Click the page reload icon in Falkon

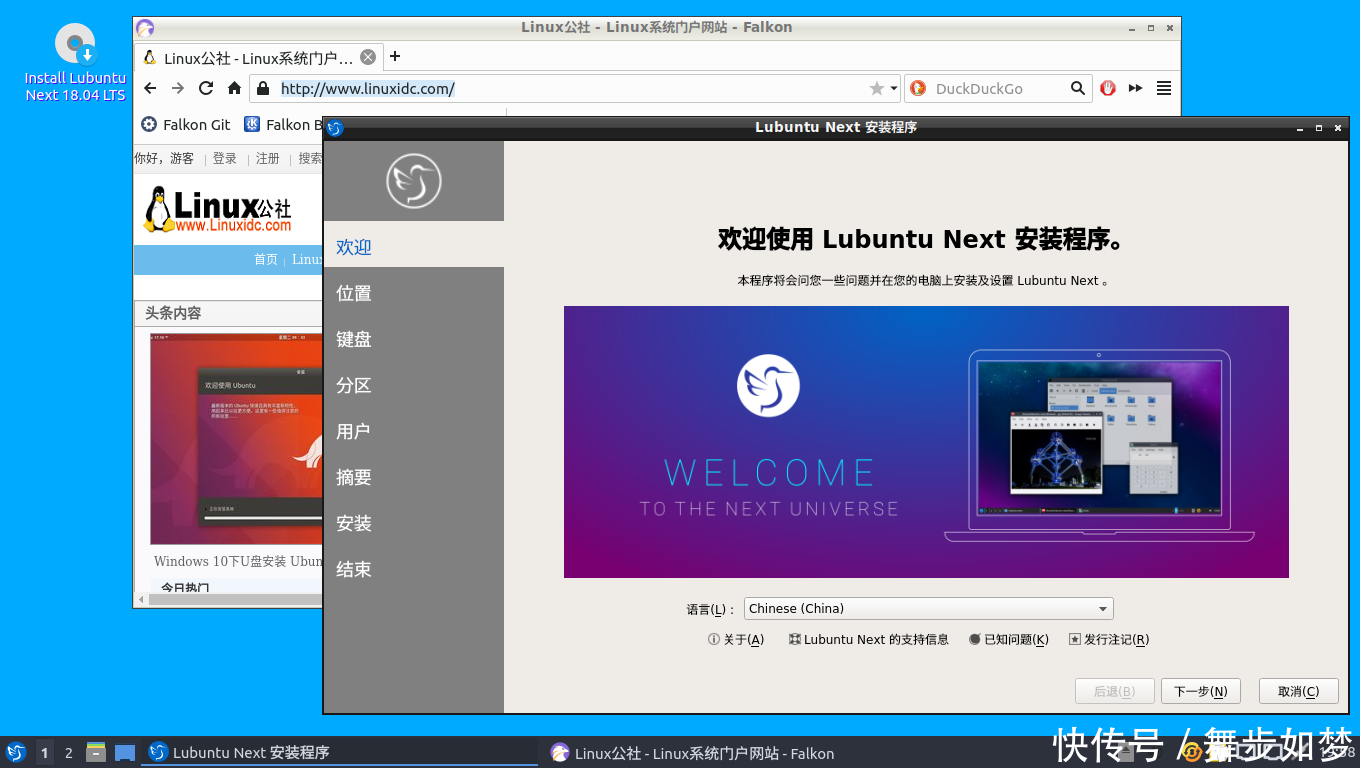tap(206, 88)
